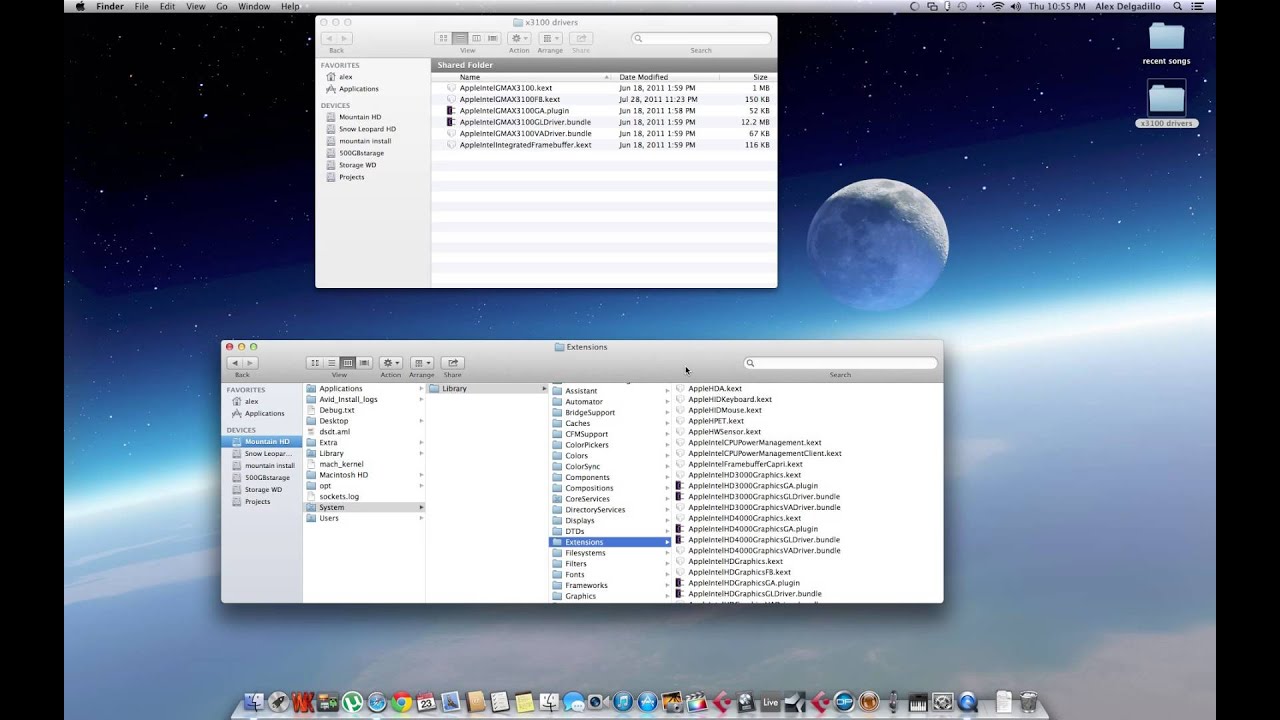
Task: Open Google Chrome from the Dock
Action: click(x=401, y=702)
